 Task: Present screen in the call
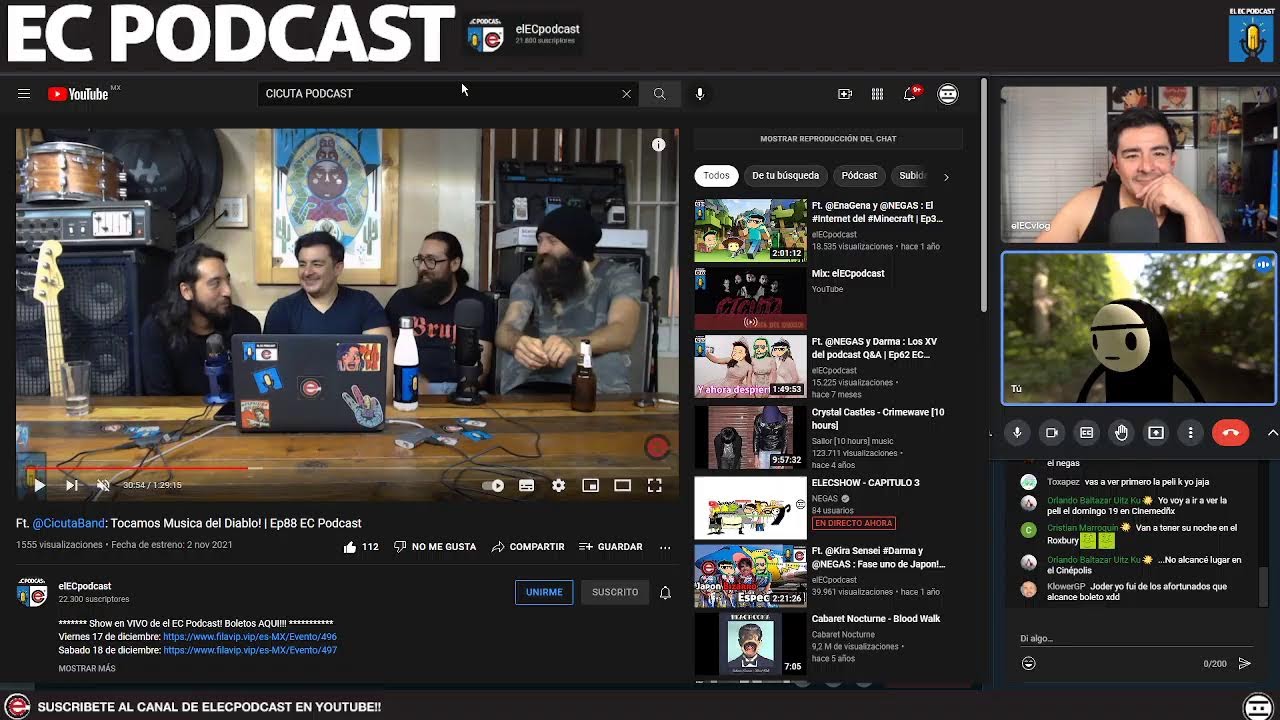coord(1156,432)
